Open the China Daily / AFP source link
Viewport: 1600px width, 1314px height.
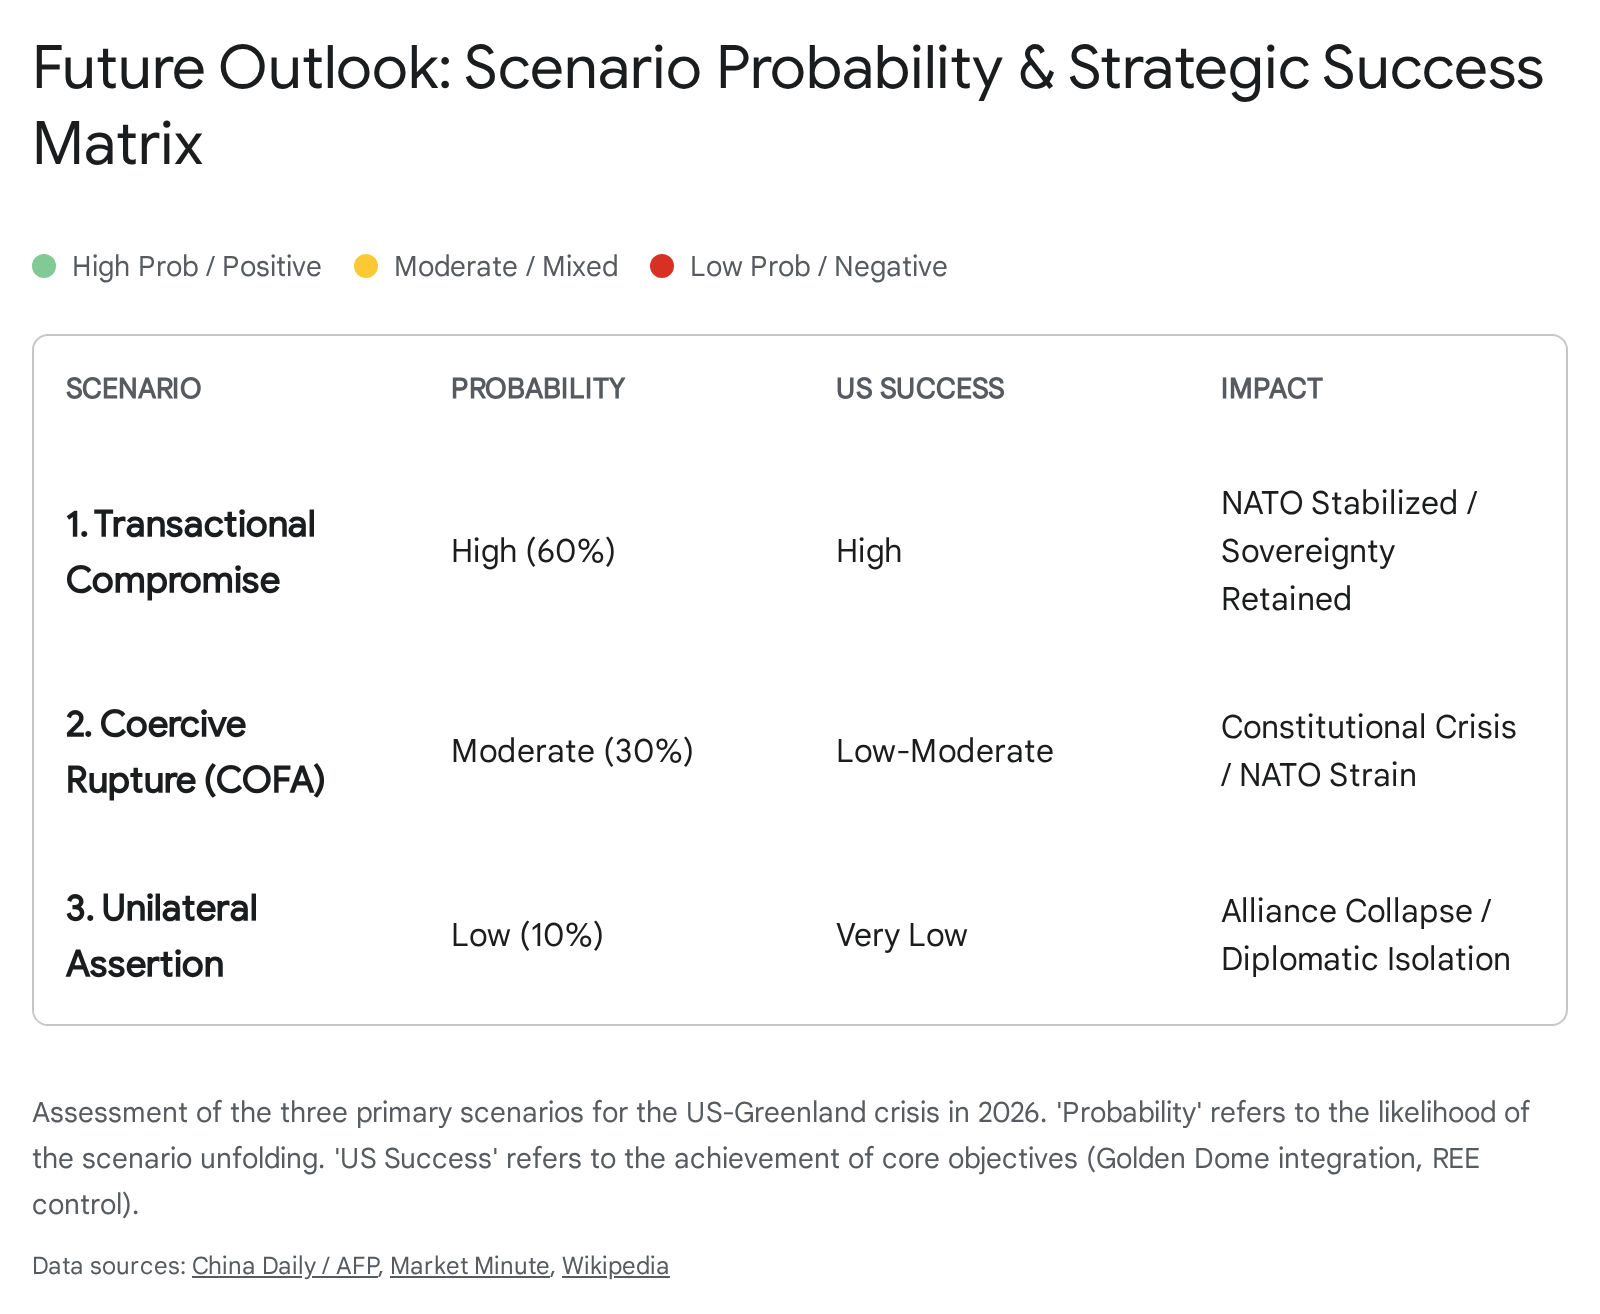point(285,1266)
